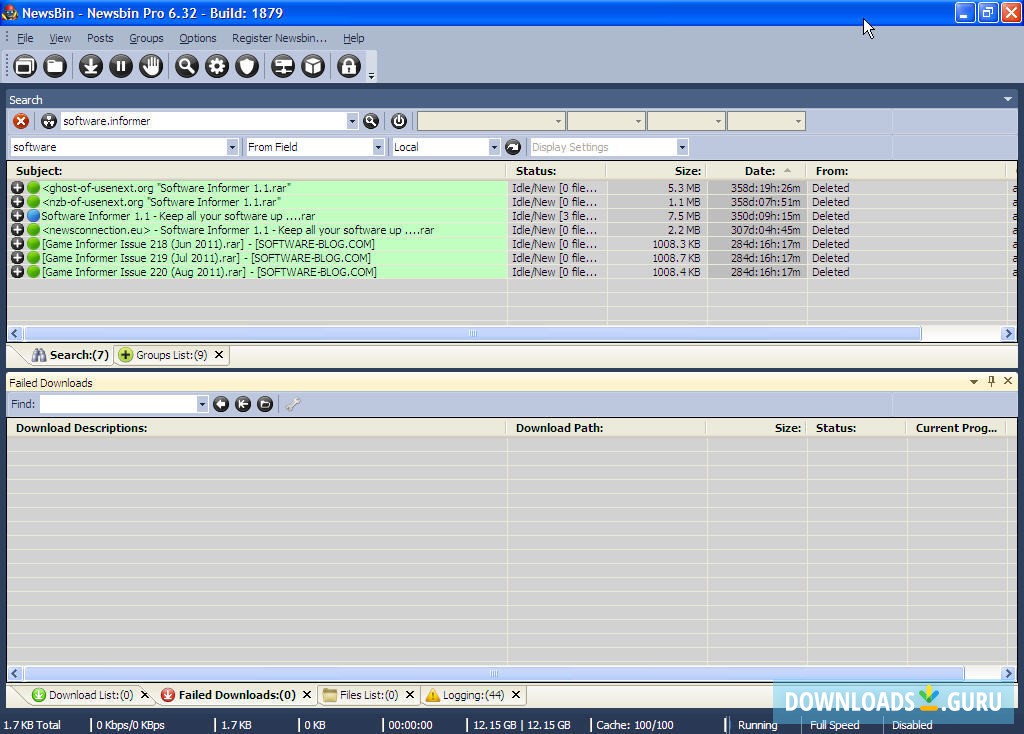Click the padlock toolbar icon
This screenshot has height=734, width=1024.
[348, 66]
